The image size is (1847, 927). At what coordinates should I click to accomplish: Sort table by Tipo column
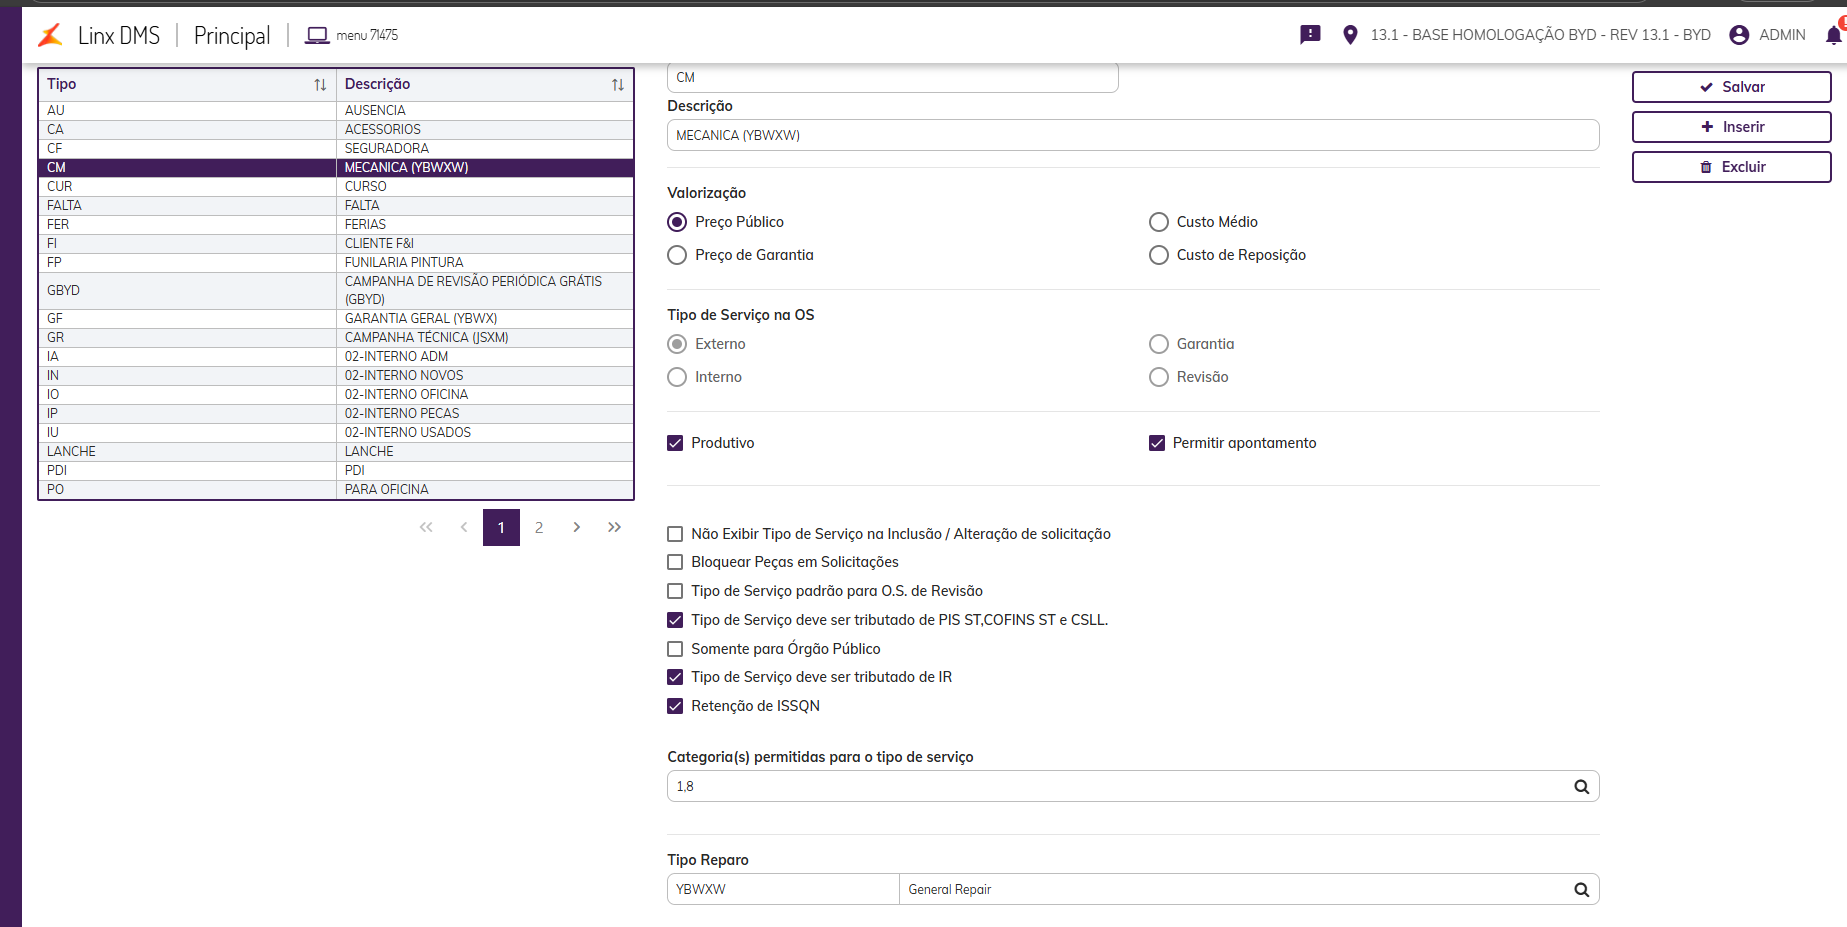click(x=320, y=85)
